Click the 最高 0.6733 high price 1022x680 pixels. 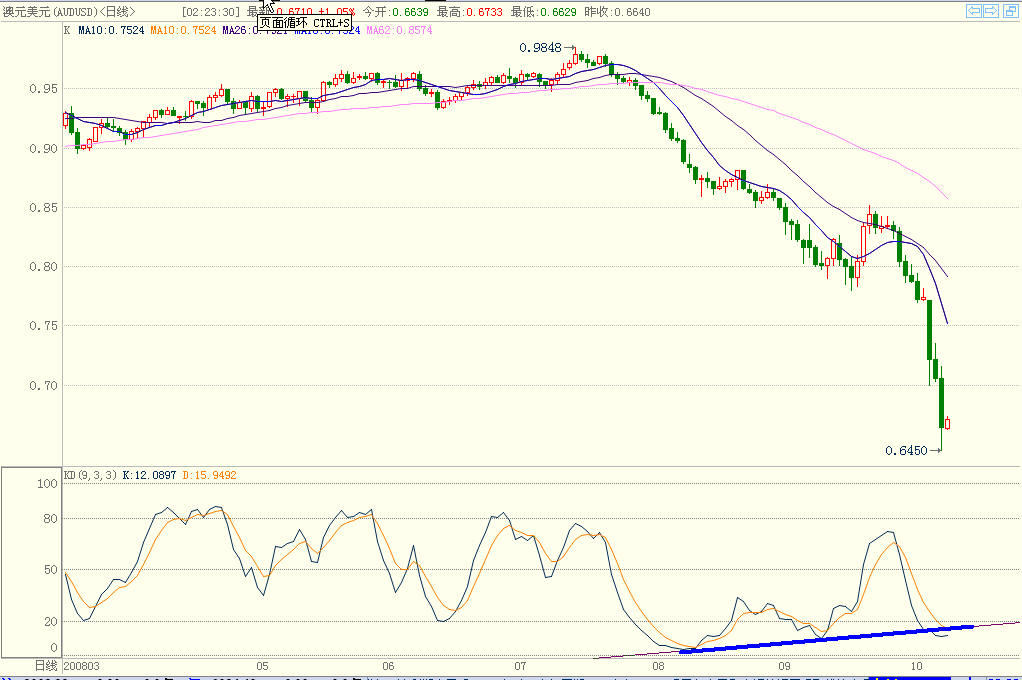(469, 12)
